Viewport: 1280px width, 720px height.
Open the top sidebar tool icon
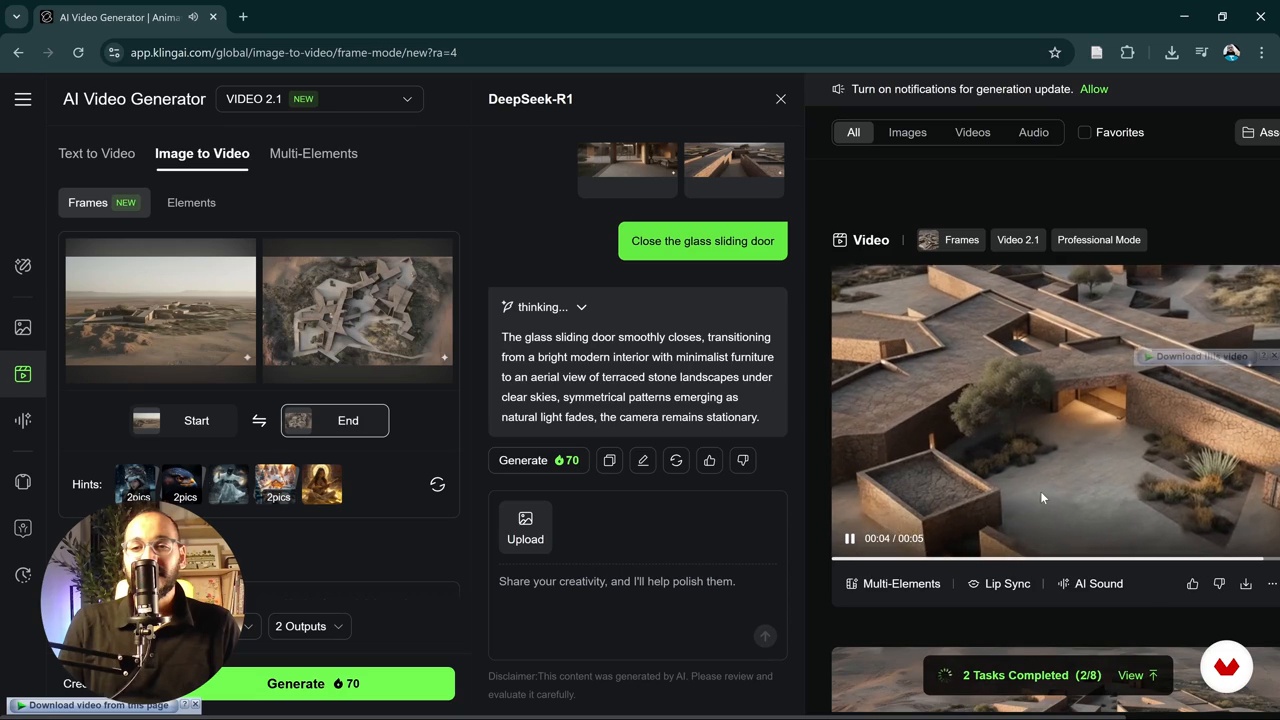click(23, 266)
